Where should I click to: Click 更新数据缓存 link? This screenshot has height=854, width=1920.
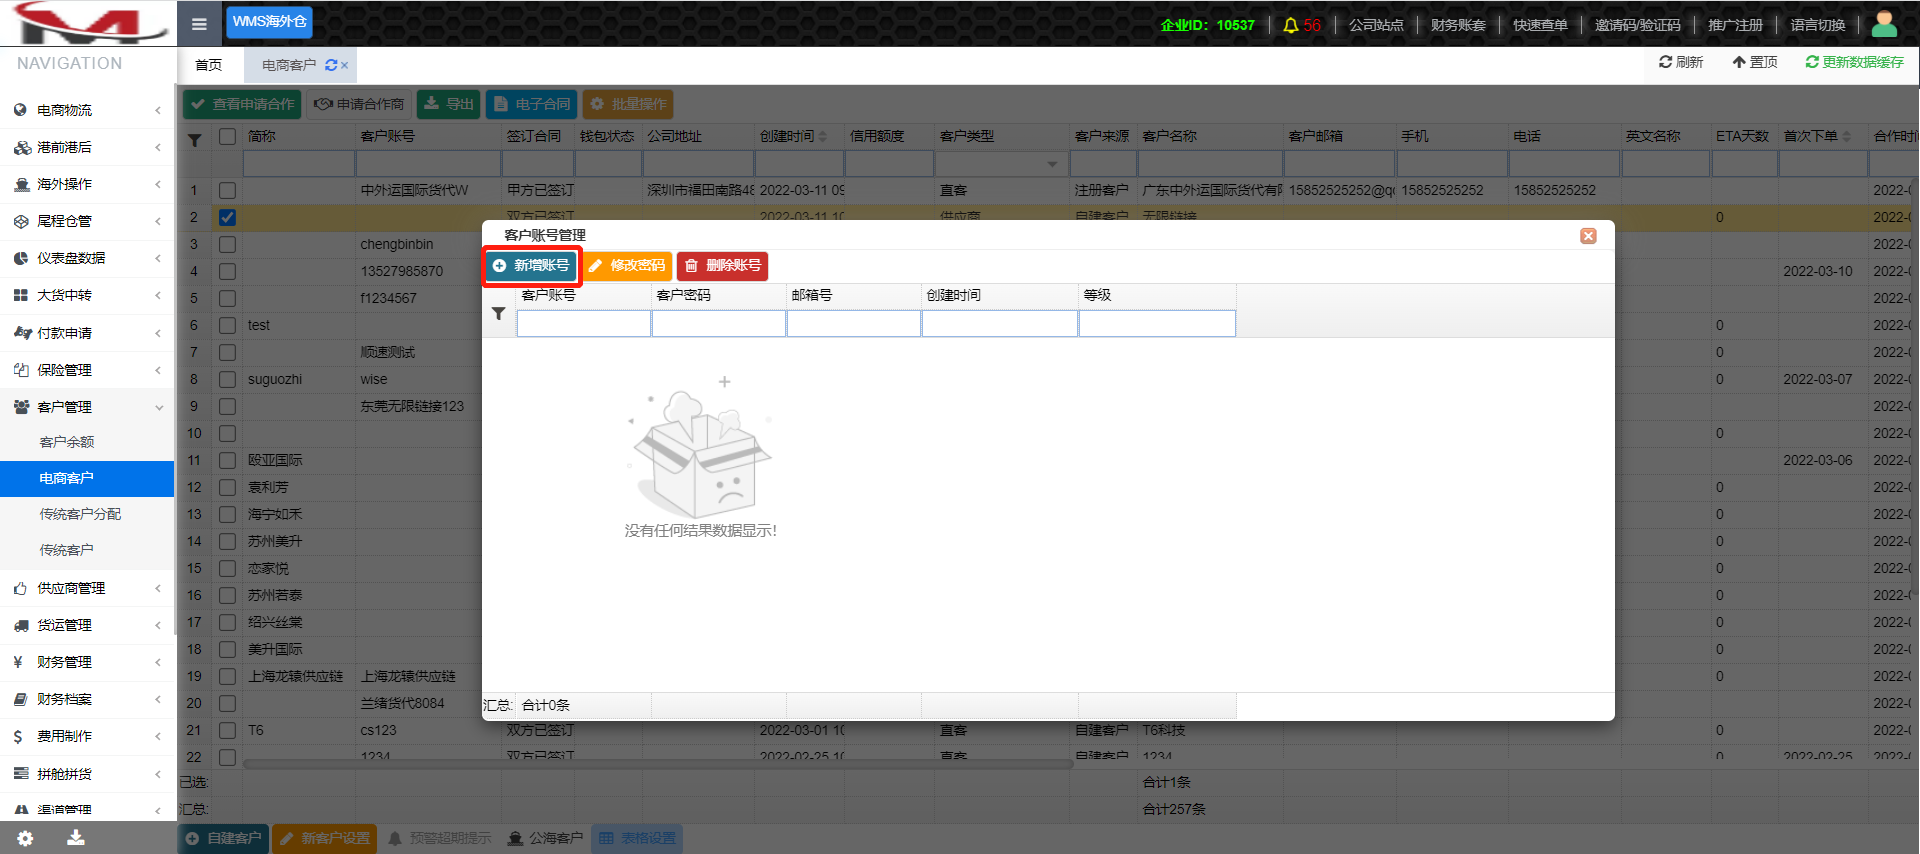pos(1854,62)
